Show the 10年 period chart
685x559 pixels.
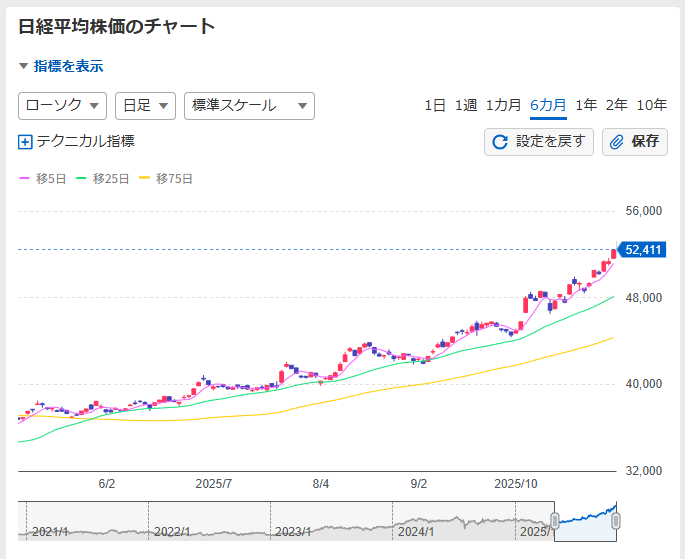651,106
